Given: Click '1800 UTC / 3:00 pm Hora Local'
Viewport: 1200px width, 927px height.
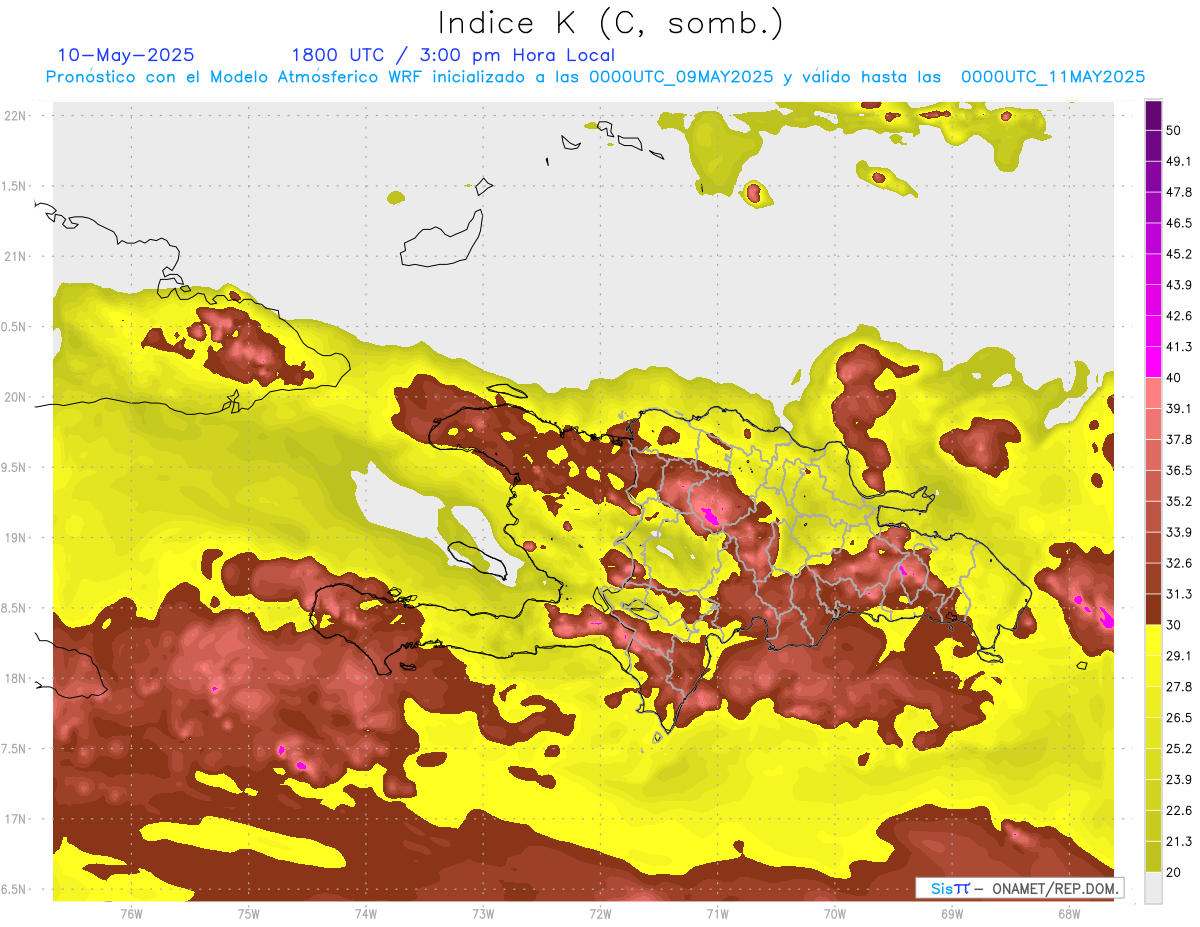Looking at the screenshot, I should (x=453, y=55).
